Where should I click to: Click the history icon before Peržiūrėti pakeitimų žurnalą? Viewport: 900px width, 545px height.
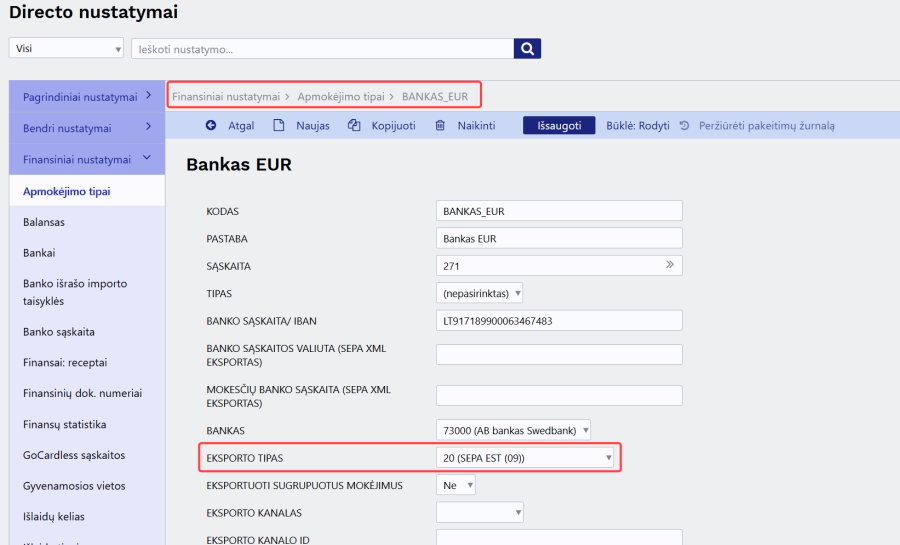[x=684, y=125]
